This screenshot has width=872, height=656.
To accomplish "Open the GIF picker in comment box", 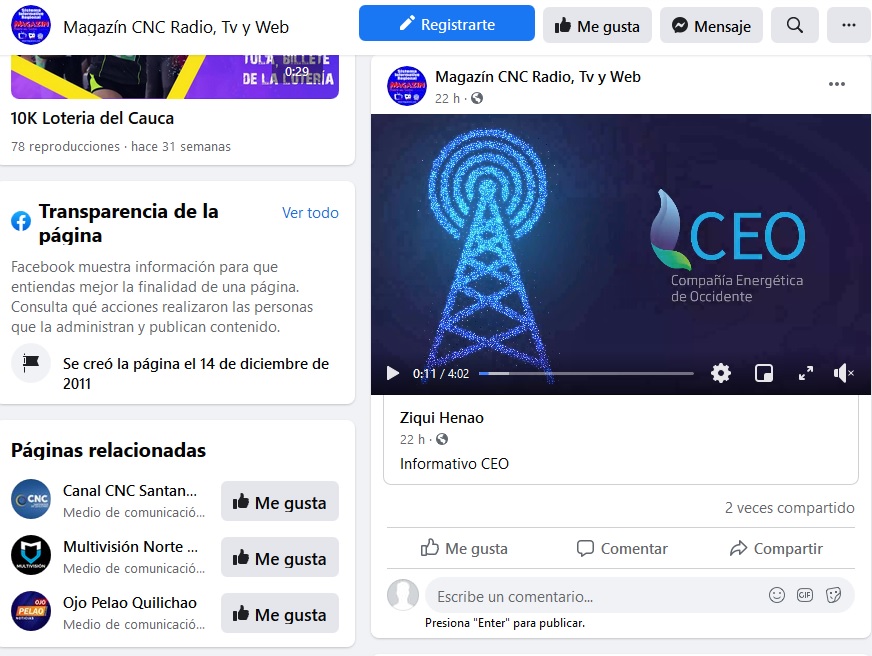I will pos(805,595).
